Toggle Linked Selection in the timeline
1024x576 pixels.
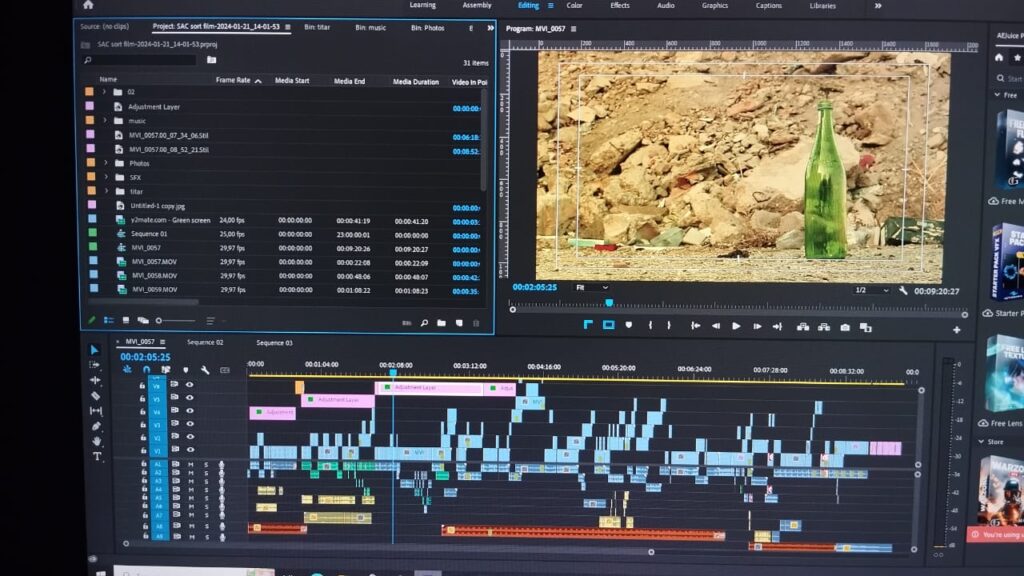pyautogui.click(x=166, y=370)
